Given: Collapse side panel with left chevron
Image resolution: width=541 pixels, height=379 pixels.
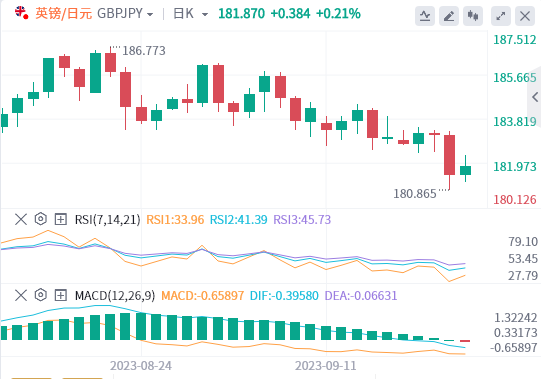Looking at the screenshot, I should point(535,97).
